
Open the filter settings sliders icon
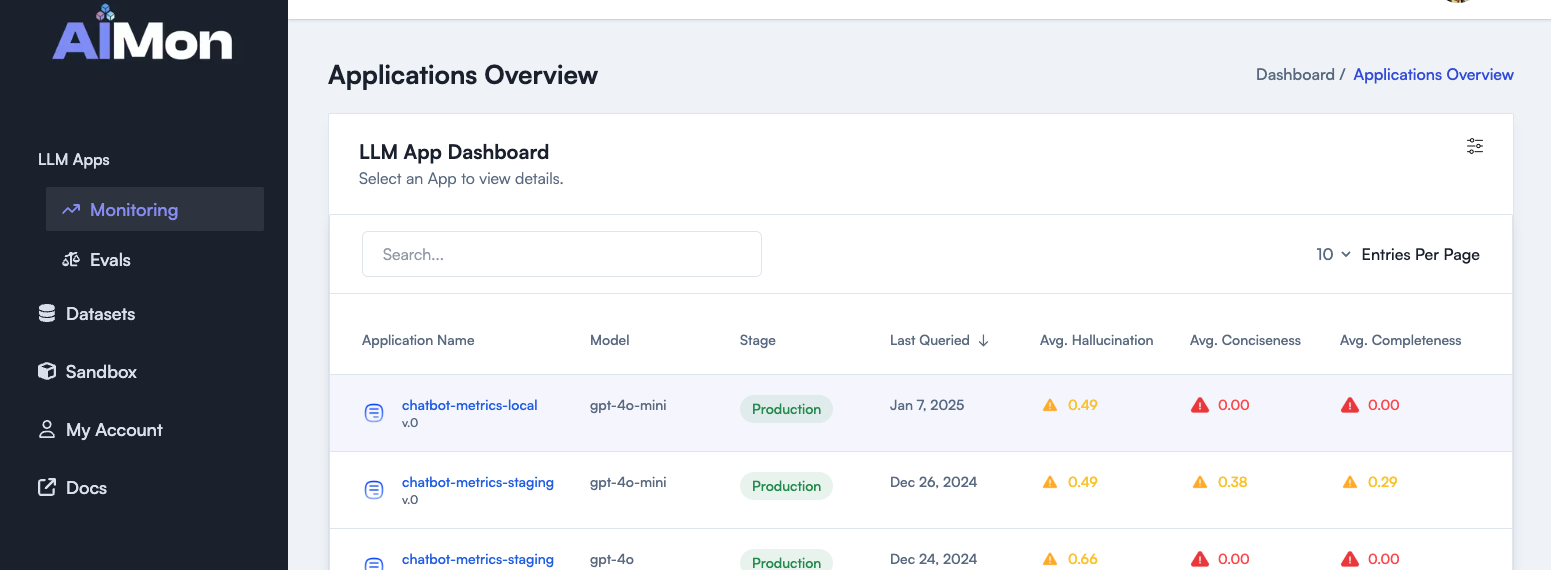tap(1475, 146)
